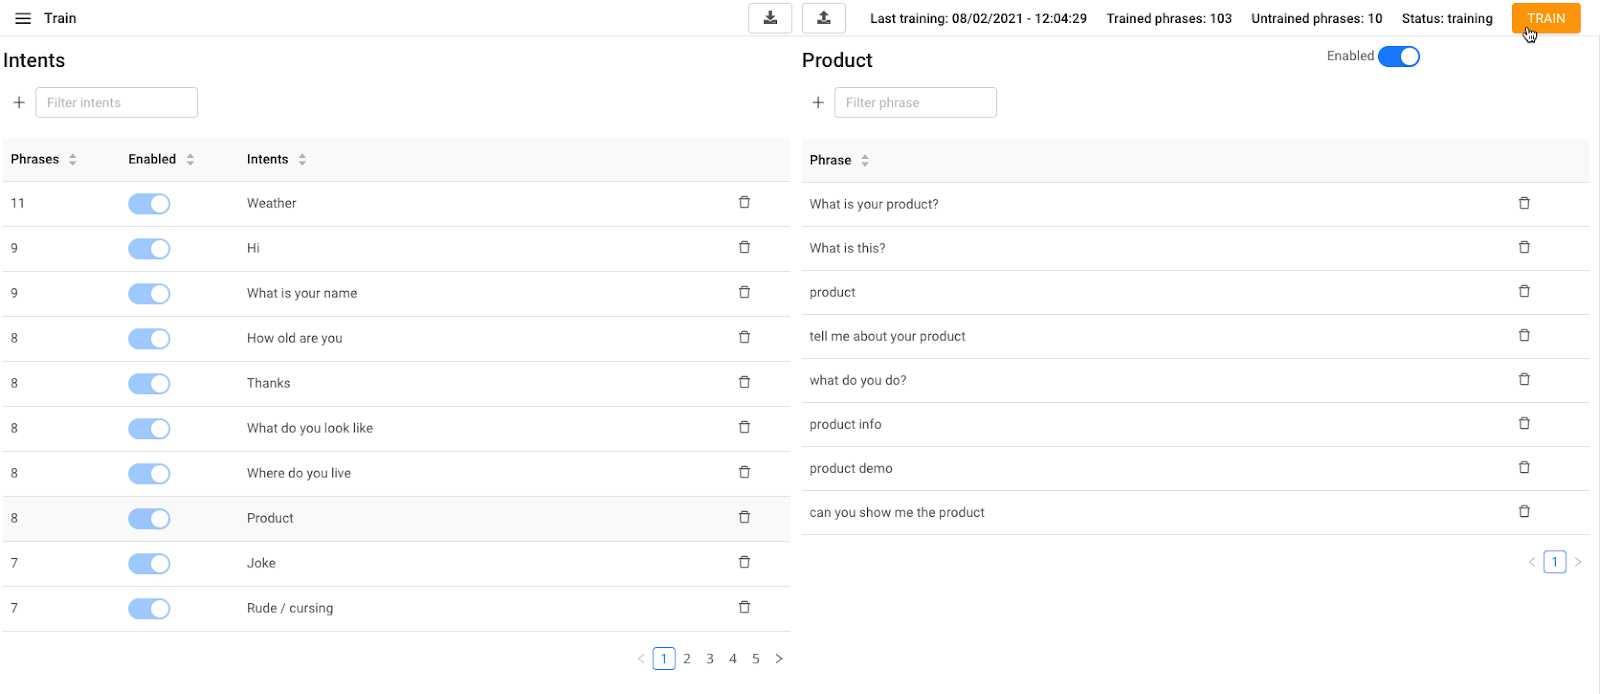Click the plus icon to add an intent
1600x694 pixels.
[19, 102]
